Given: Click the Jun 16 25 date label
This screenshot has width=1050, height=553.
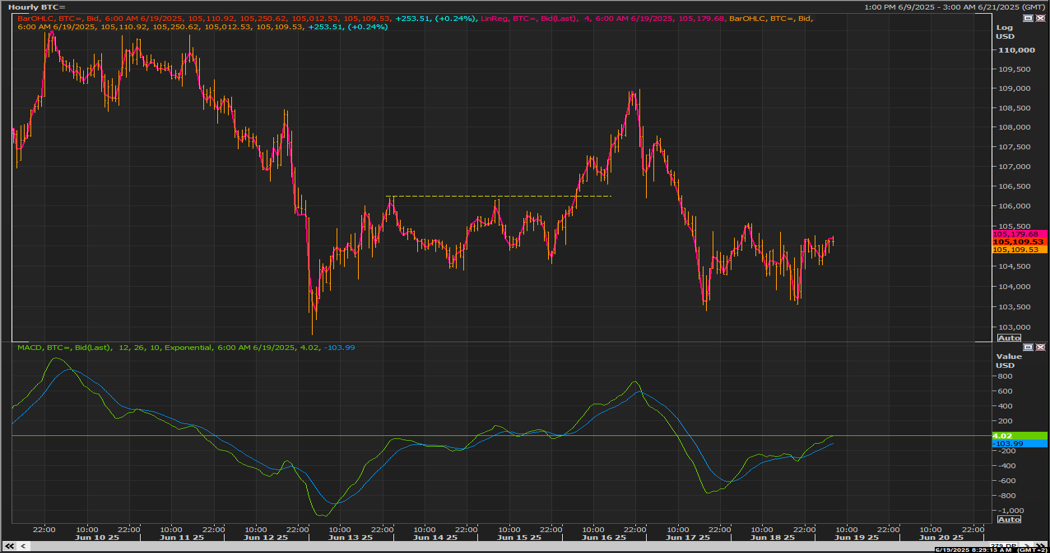Looking at the screenshot, I should tap(604, 538).
